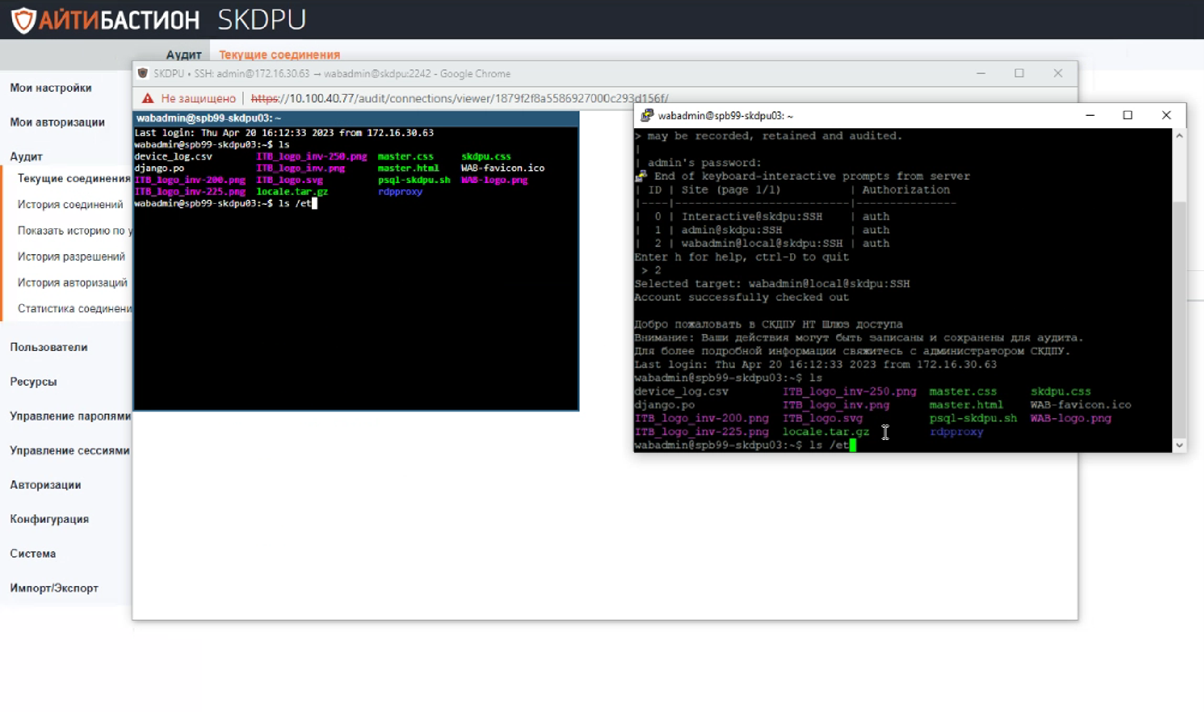Switch to the 'Текущие соединения' tab
Image resolution: width=1204 pixels, height=712 pixels.
279,55
